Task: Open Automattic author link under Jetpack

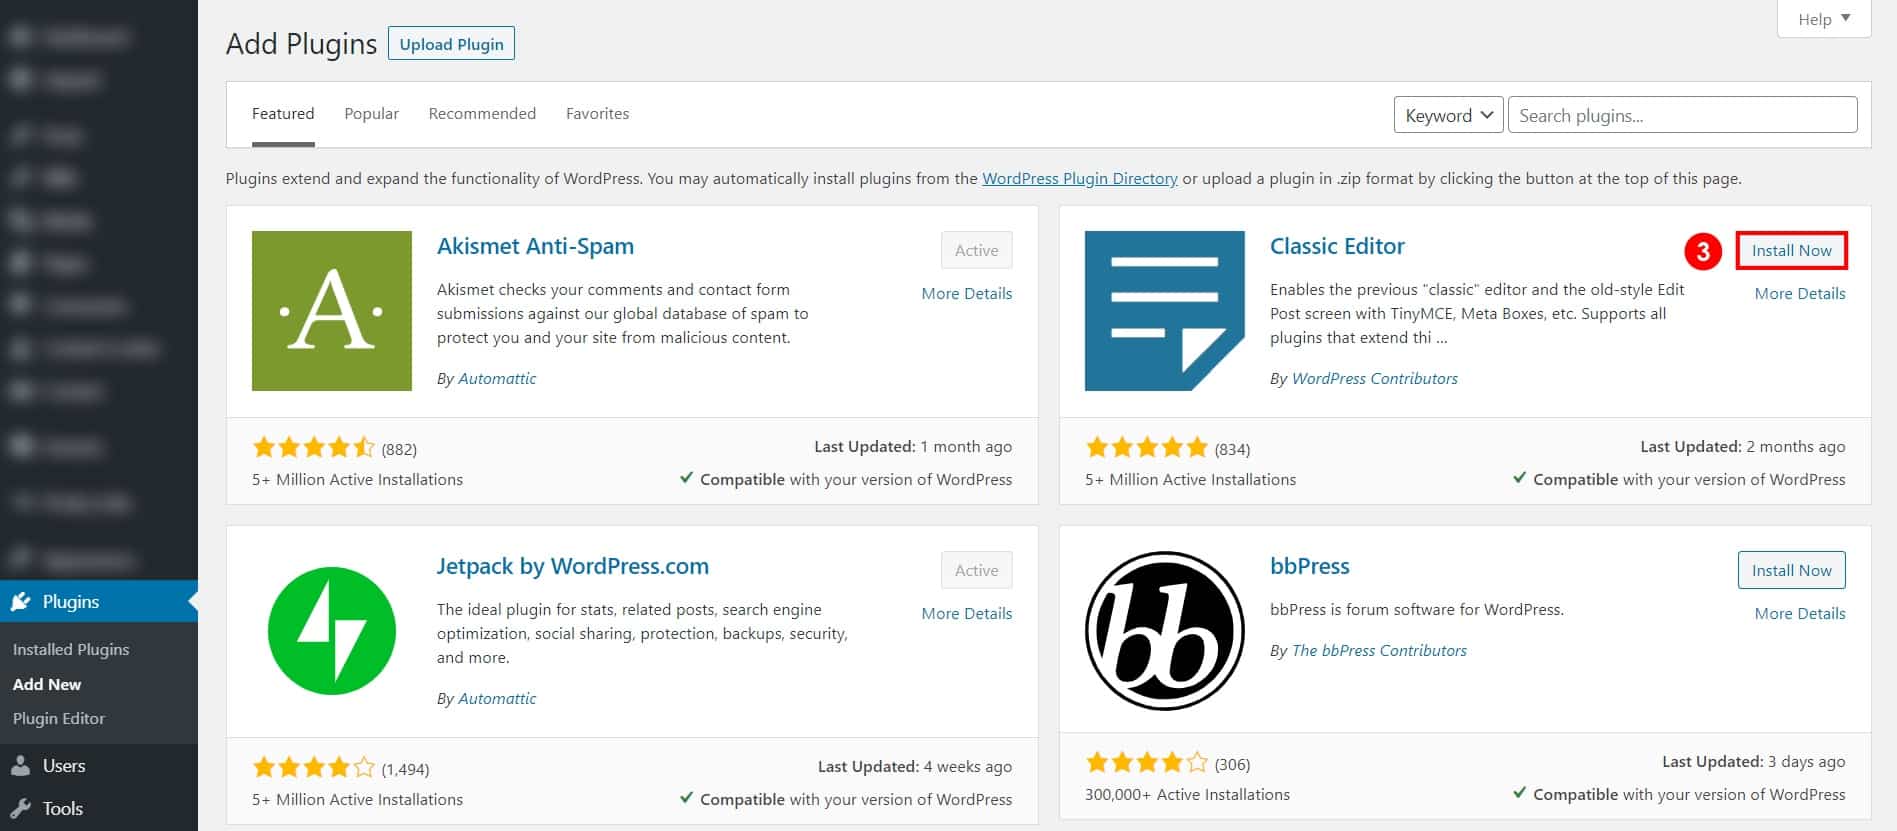Action: (x=497, y=698)
